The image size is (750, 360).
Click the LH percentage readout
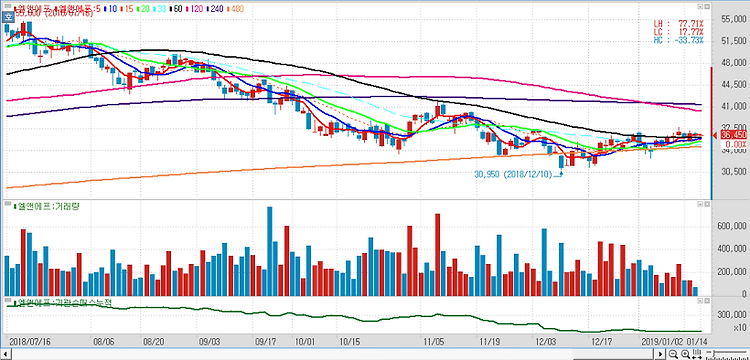[679, 23]
